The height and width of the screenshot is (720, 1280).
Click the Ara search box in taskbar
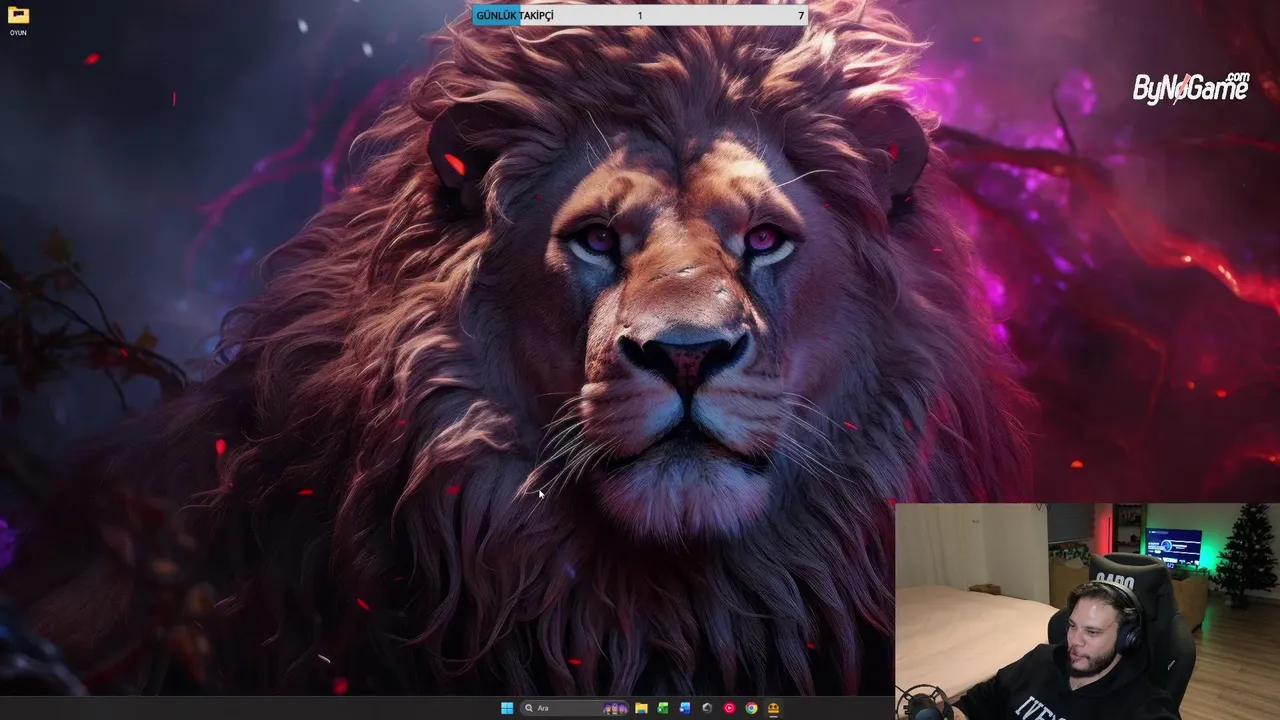(574, 708)
